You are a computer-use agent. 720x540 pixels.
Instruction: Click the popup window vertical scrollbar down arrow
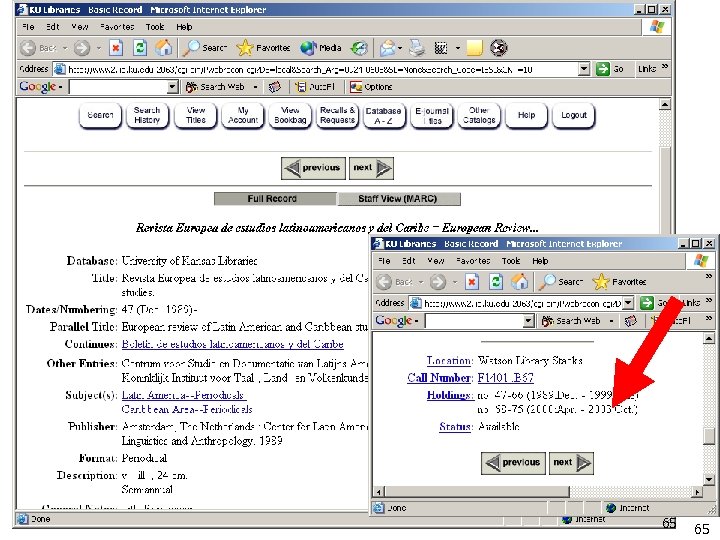click(x=709, y=479)
